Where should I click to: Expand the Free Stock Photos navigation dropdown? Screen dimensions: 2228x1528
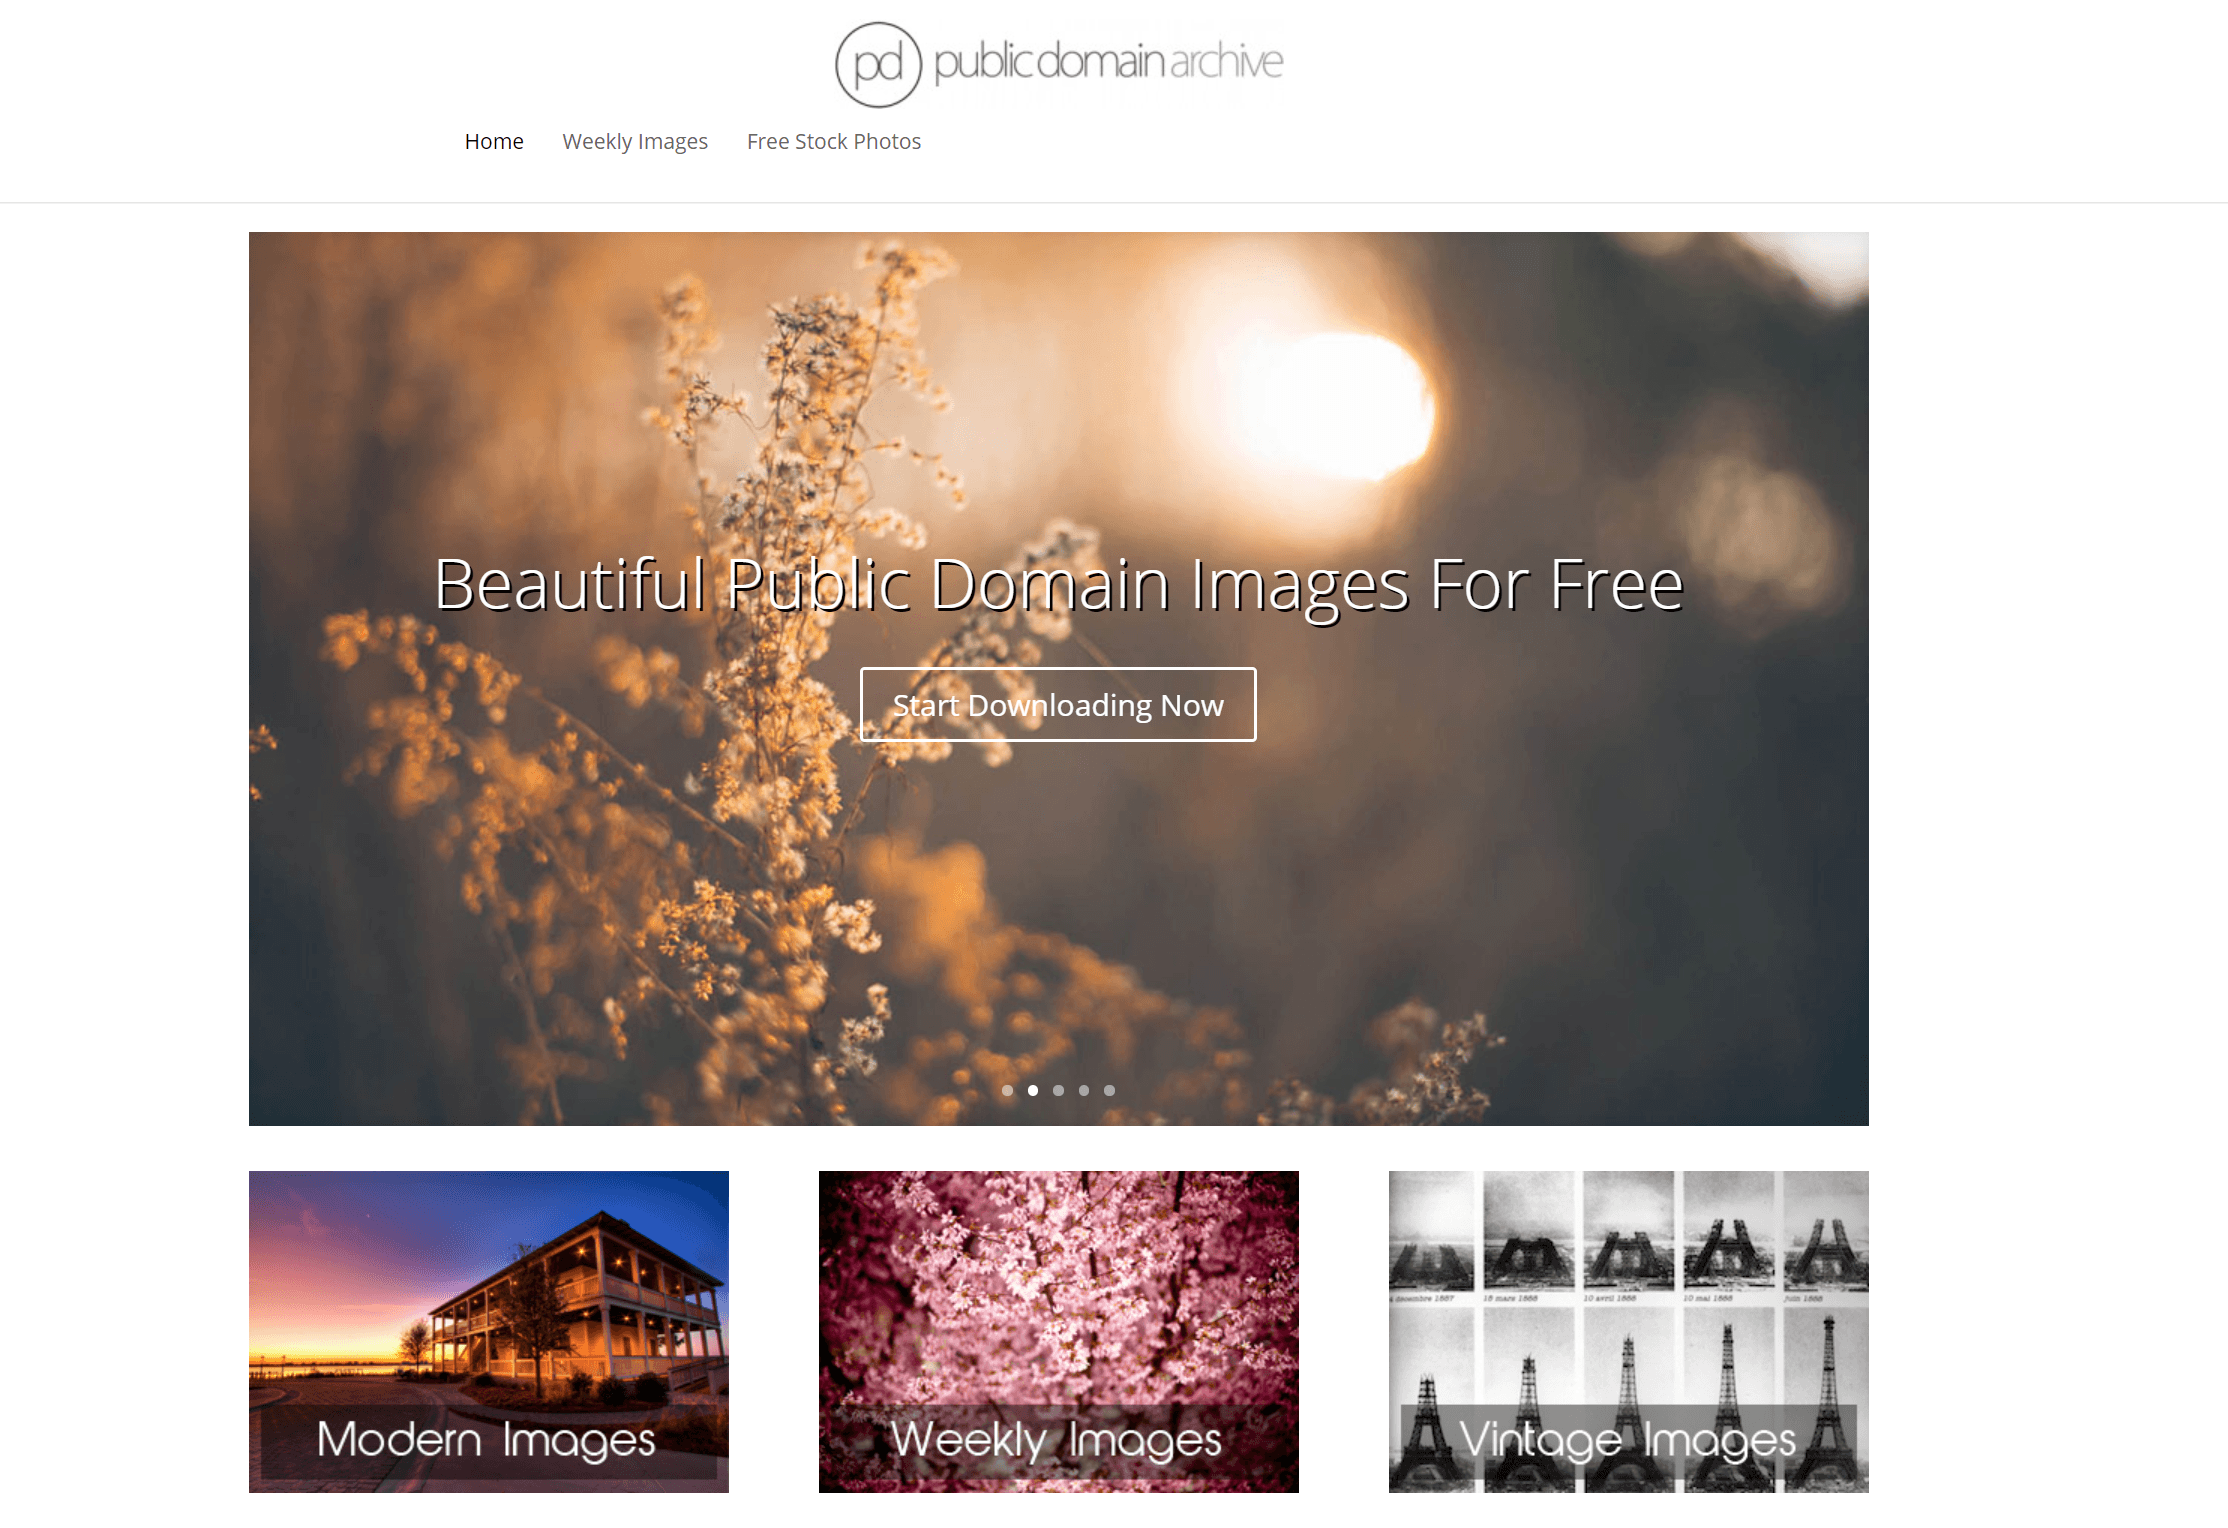(835, 140)
